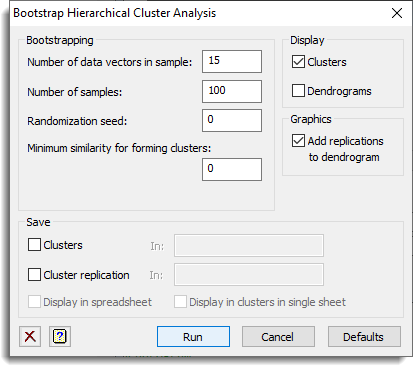Close the Bootstrap Hierarchical Cluster Analysis dialog
The image size is (413, 366).
point(397,13)
